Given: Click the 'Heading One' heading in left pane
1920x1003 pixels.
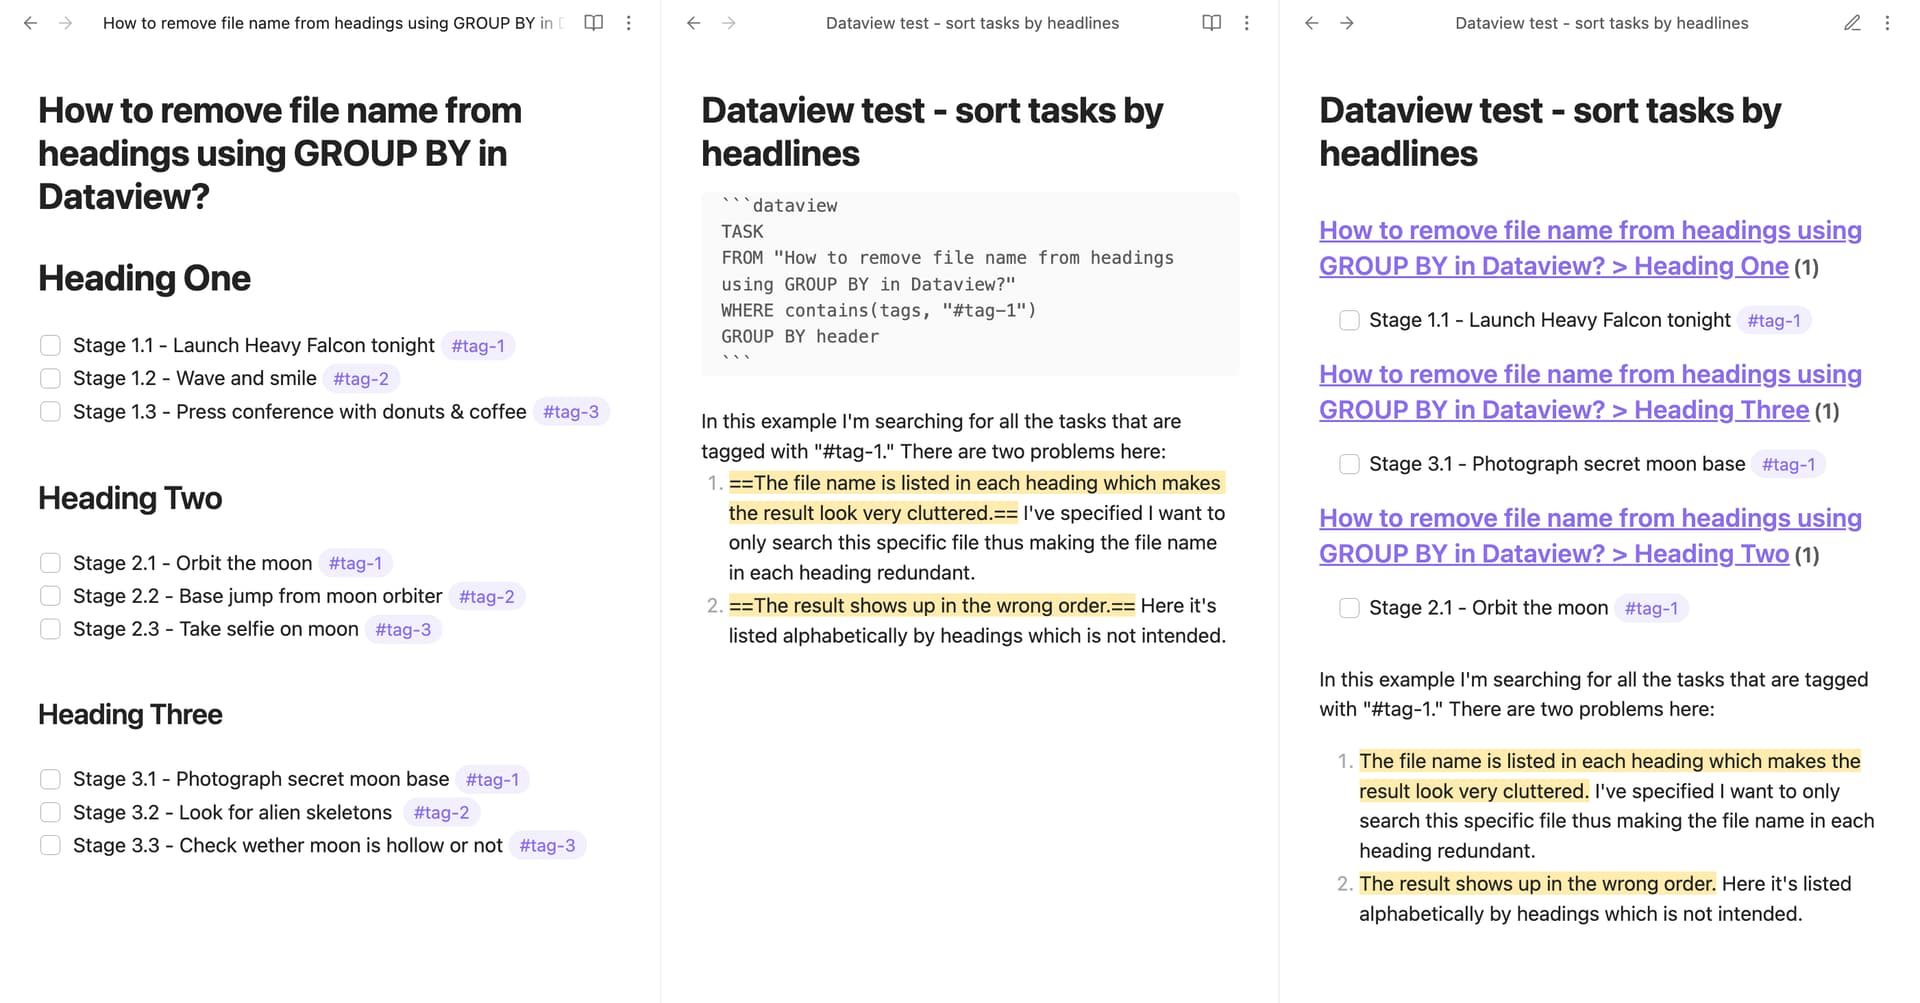Looking at the screenshot, I should click(144, 278).
